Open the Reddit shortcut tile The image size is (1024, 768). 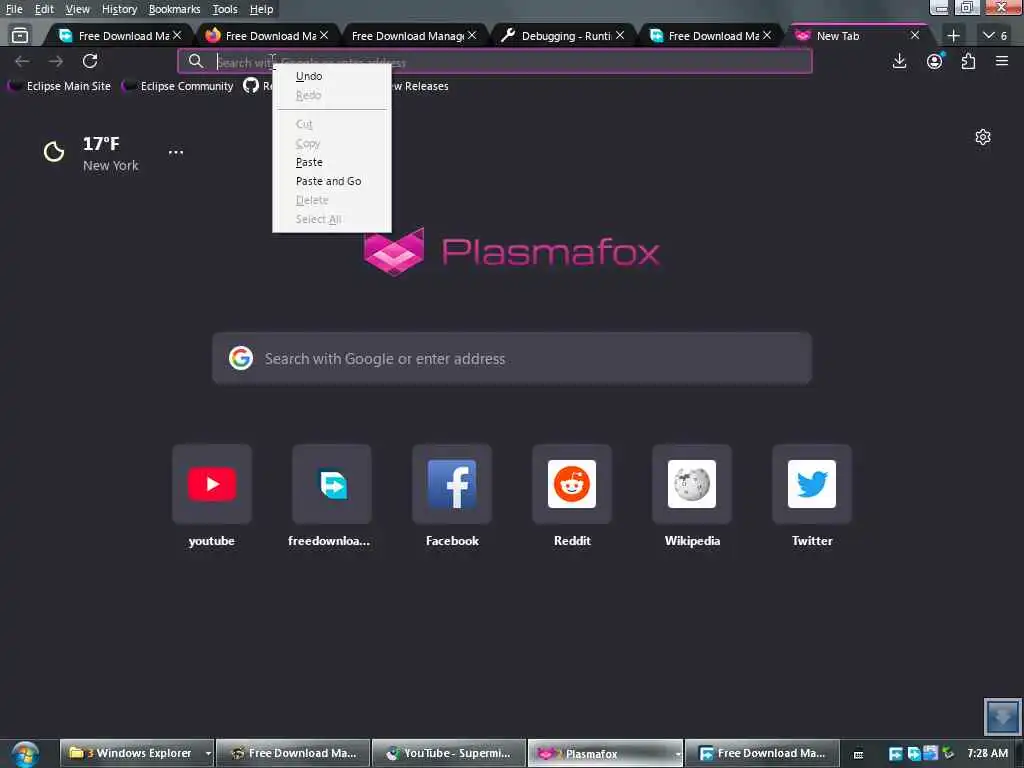tap(572, 484)
